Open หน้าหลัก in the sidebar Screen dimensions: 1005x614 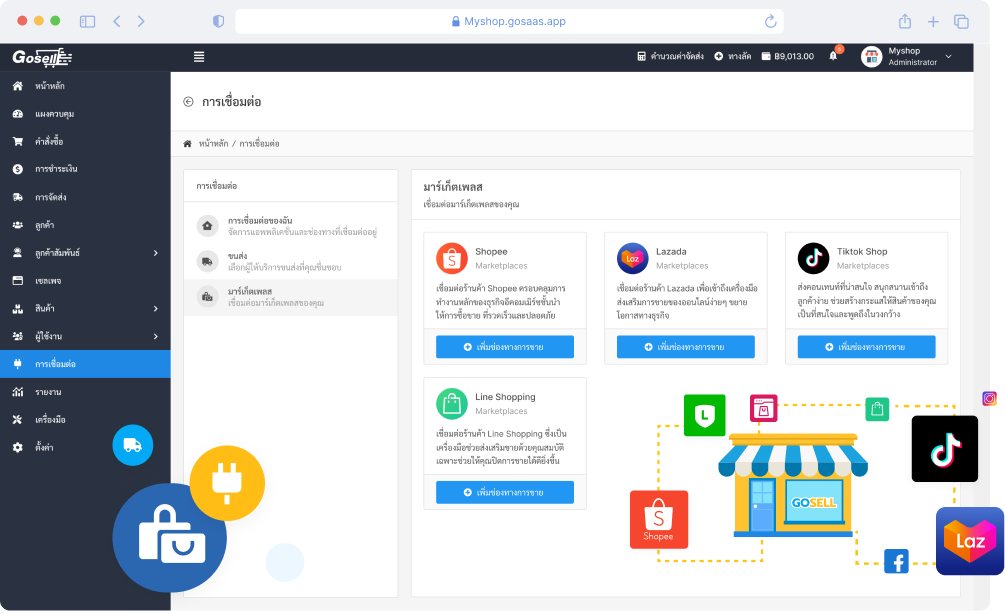click(85, 86)
